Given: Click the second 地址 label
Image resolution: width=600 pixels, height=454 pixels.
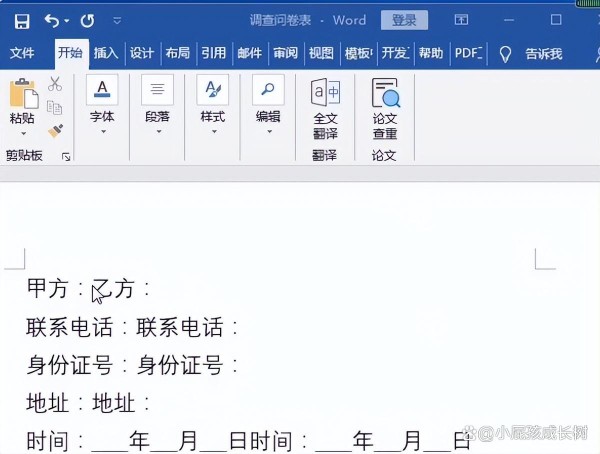Looking at the screenshot, I should click(114, 403).
